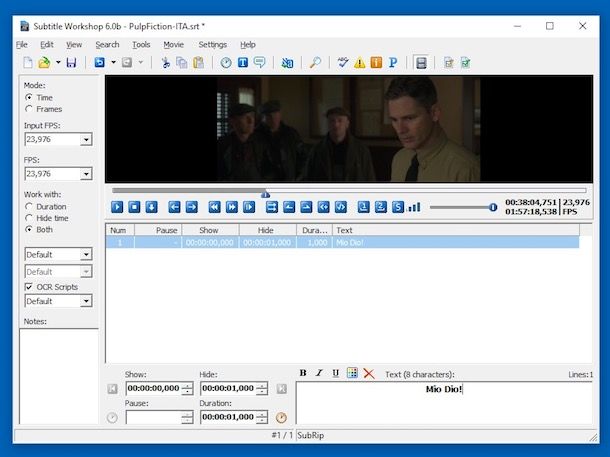Image resolution: width=610 pixels, height=457 pixels.
Task: Expand the FPS 23,976 dropdown
Action: pos(86,174)
